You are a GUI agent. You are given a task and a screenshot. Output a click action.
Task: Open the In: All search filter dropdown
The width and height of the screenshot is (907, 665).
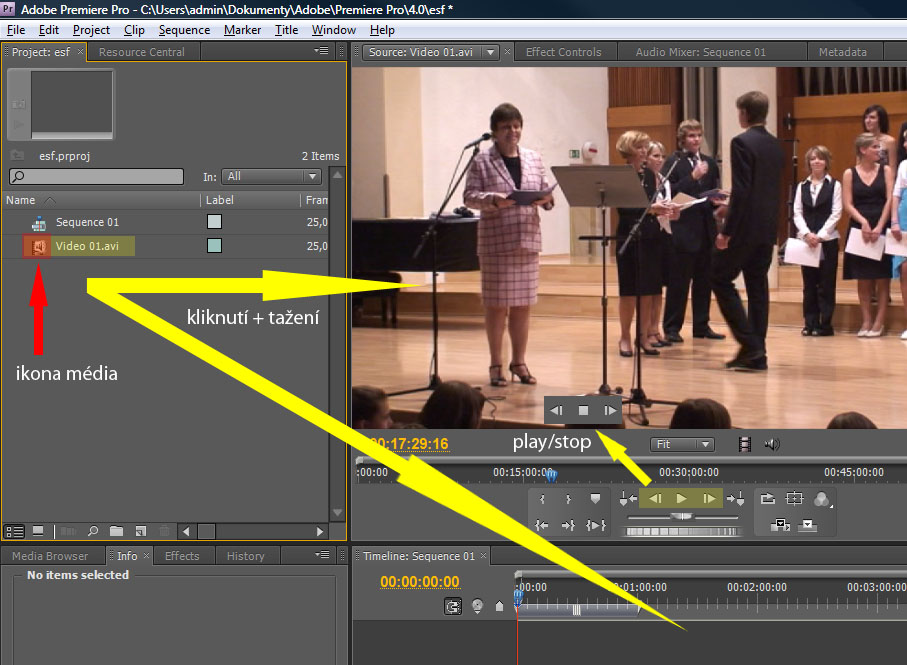[x=271, y=176]
